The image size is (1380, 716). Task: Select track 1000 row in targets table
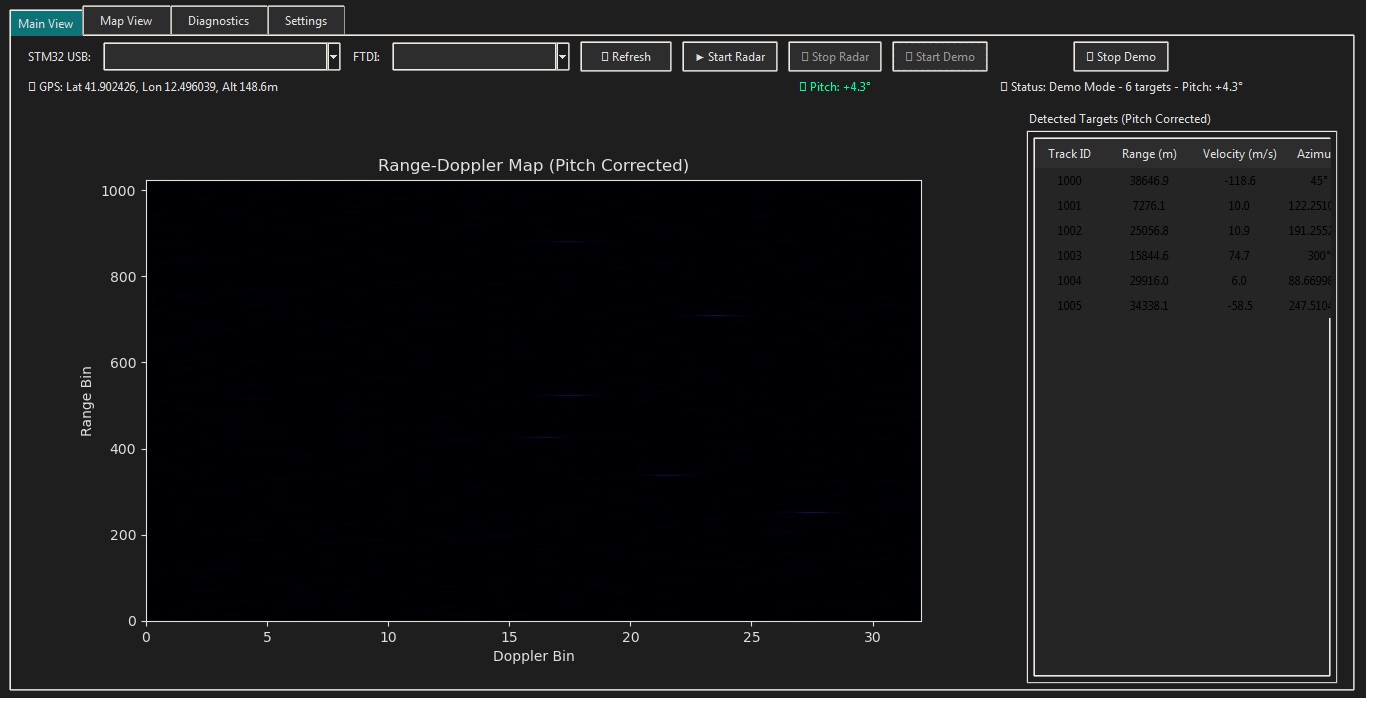point(1069,181)
